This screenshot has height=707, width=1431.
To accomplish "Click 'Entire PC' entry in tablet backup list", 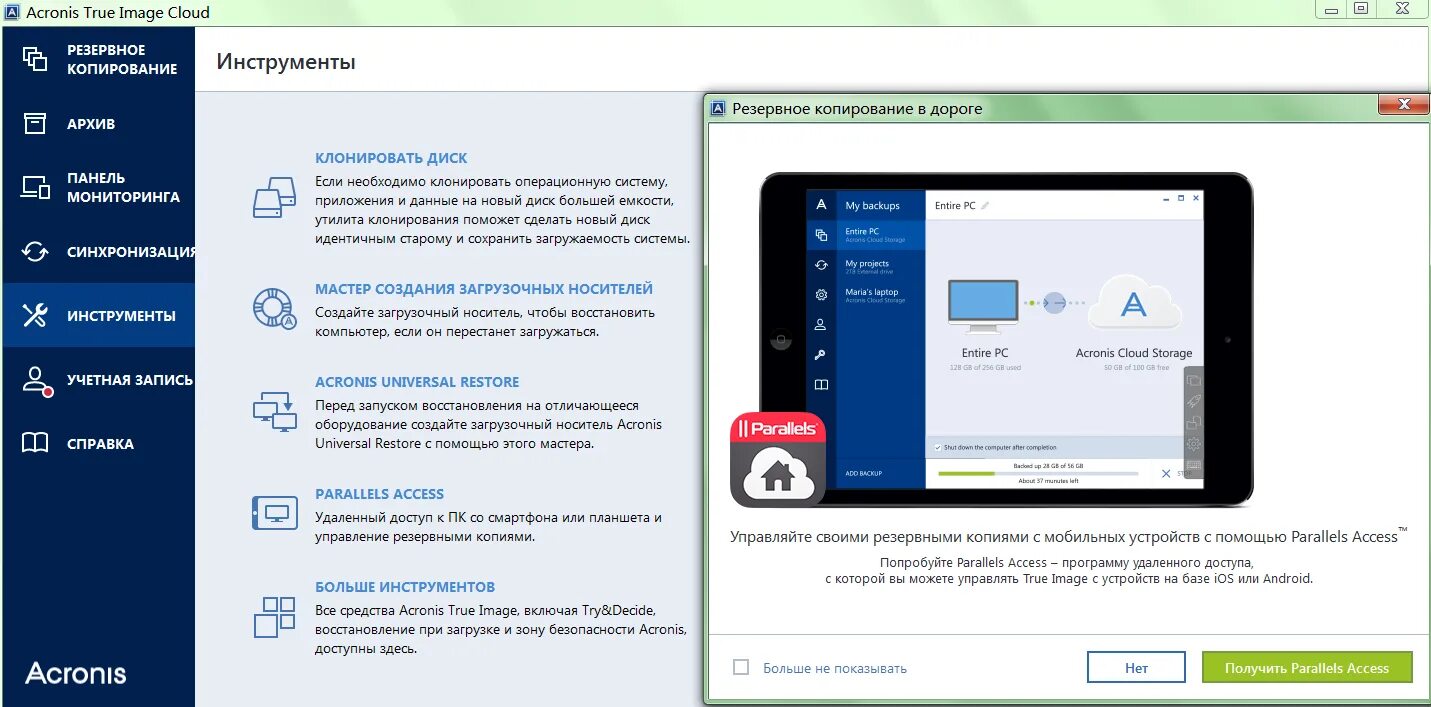I will pos(880,235).
